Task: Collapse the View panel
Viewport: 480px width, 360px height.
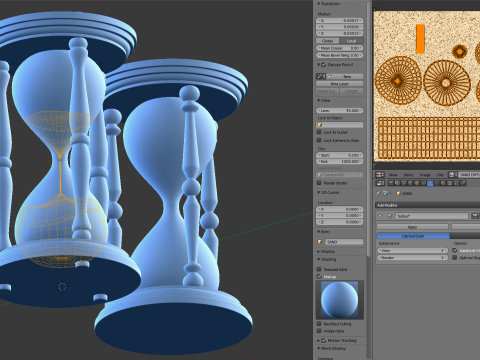Action: pos(319,100)
